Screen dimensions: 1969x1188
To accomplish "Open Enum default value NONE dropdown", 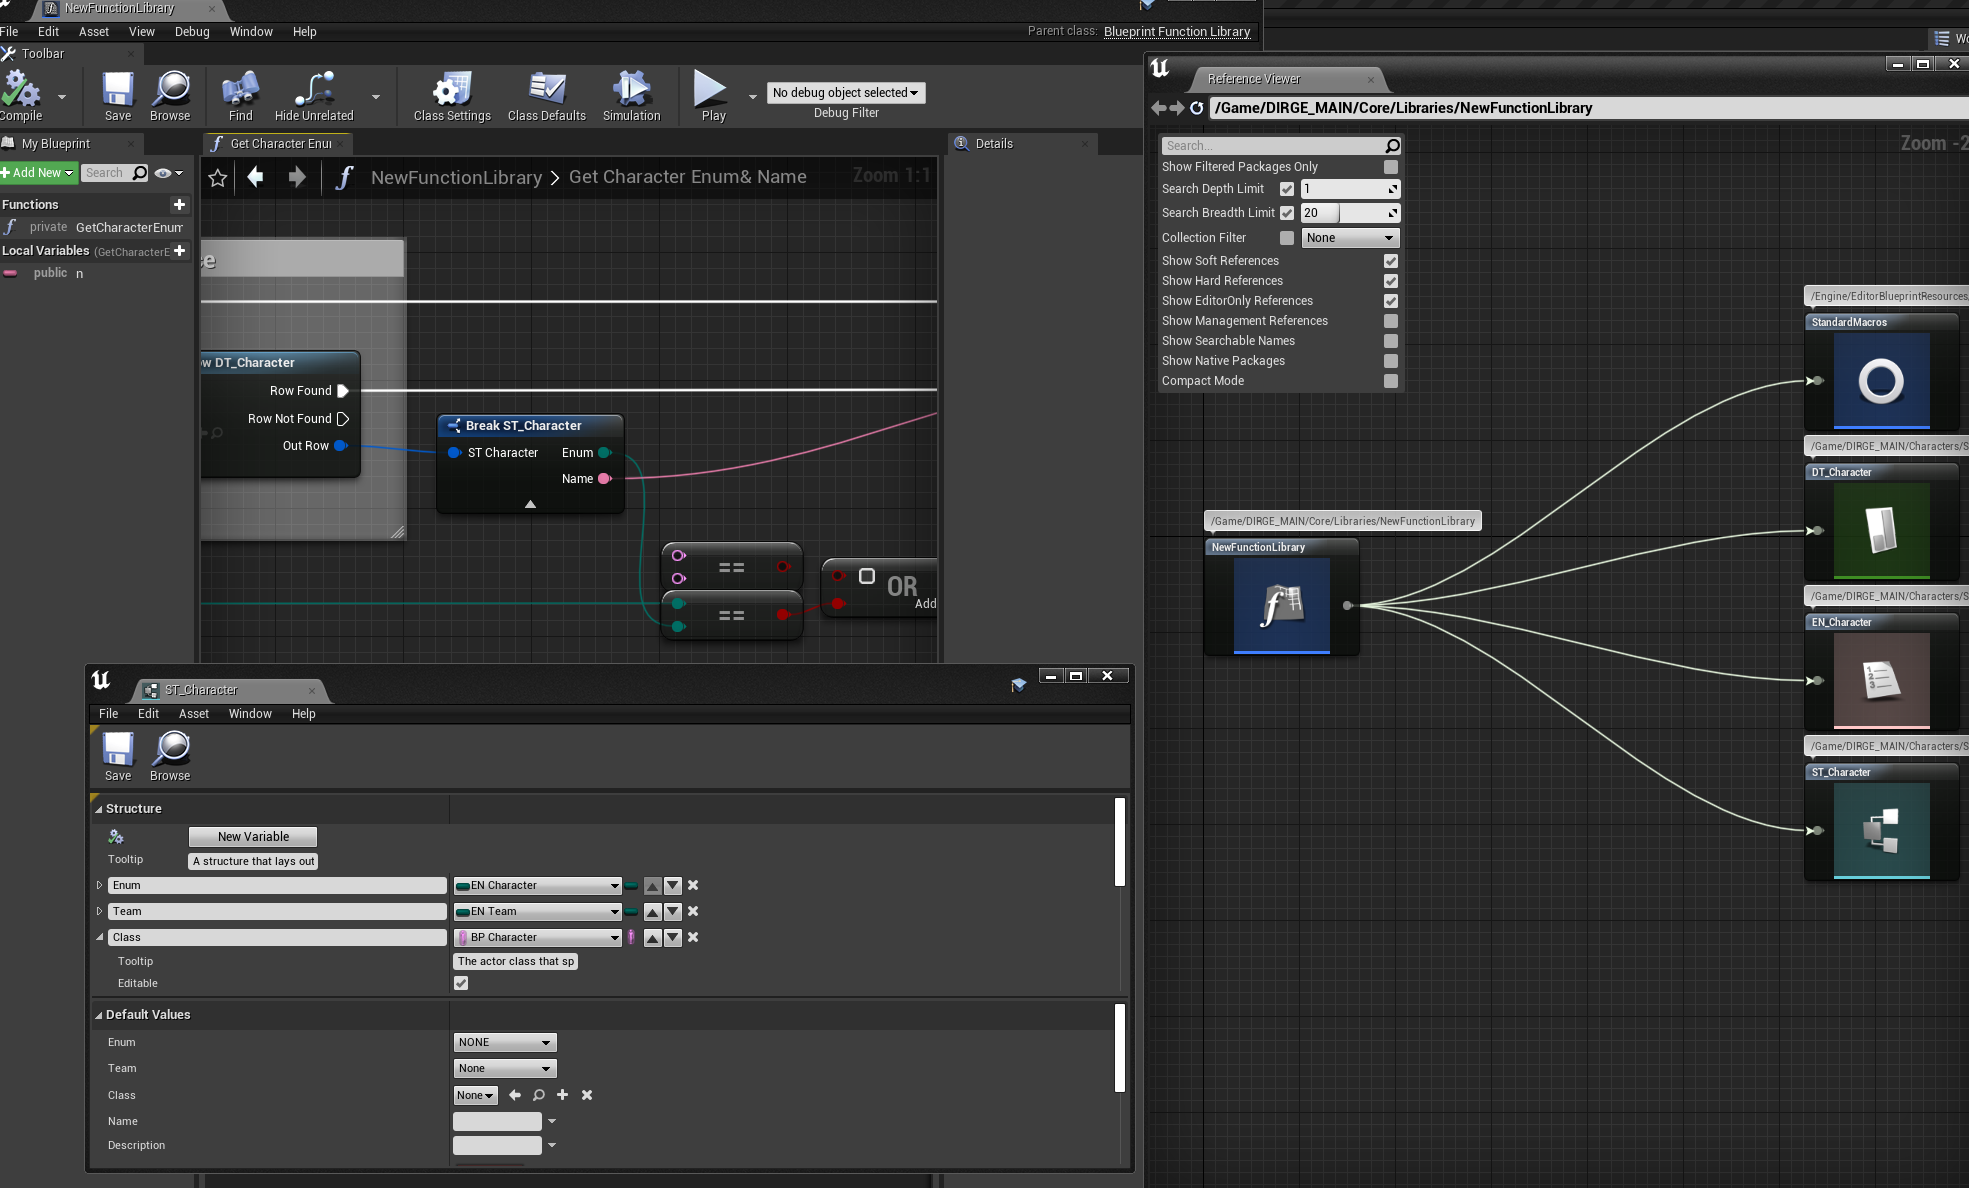I will click(505, 1042).
